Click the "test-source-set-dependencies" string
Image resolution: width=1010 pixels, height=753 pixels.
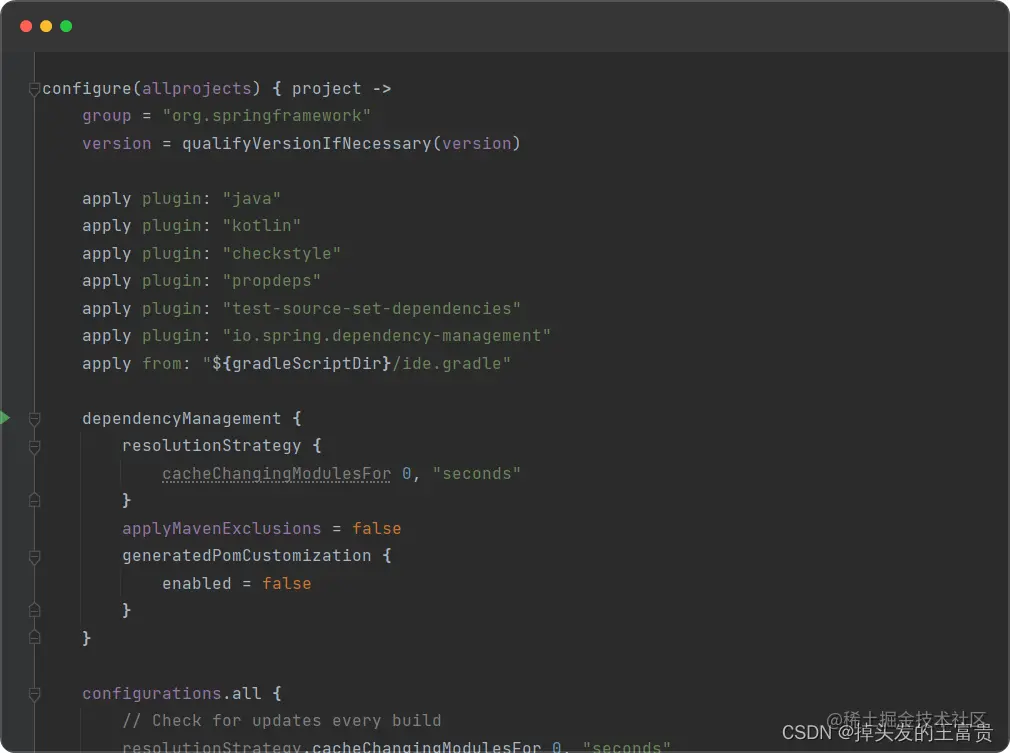point(372,309)
